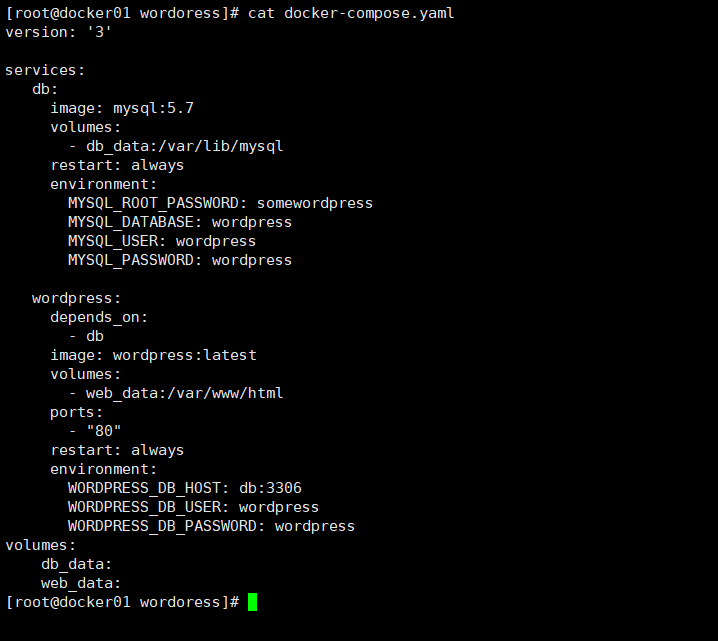
Task: Click the MYSQL_DATABASE: wordpress line
Action: [180, 222]
